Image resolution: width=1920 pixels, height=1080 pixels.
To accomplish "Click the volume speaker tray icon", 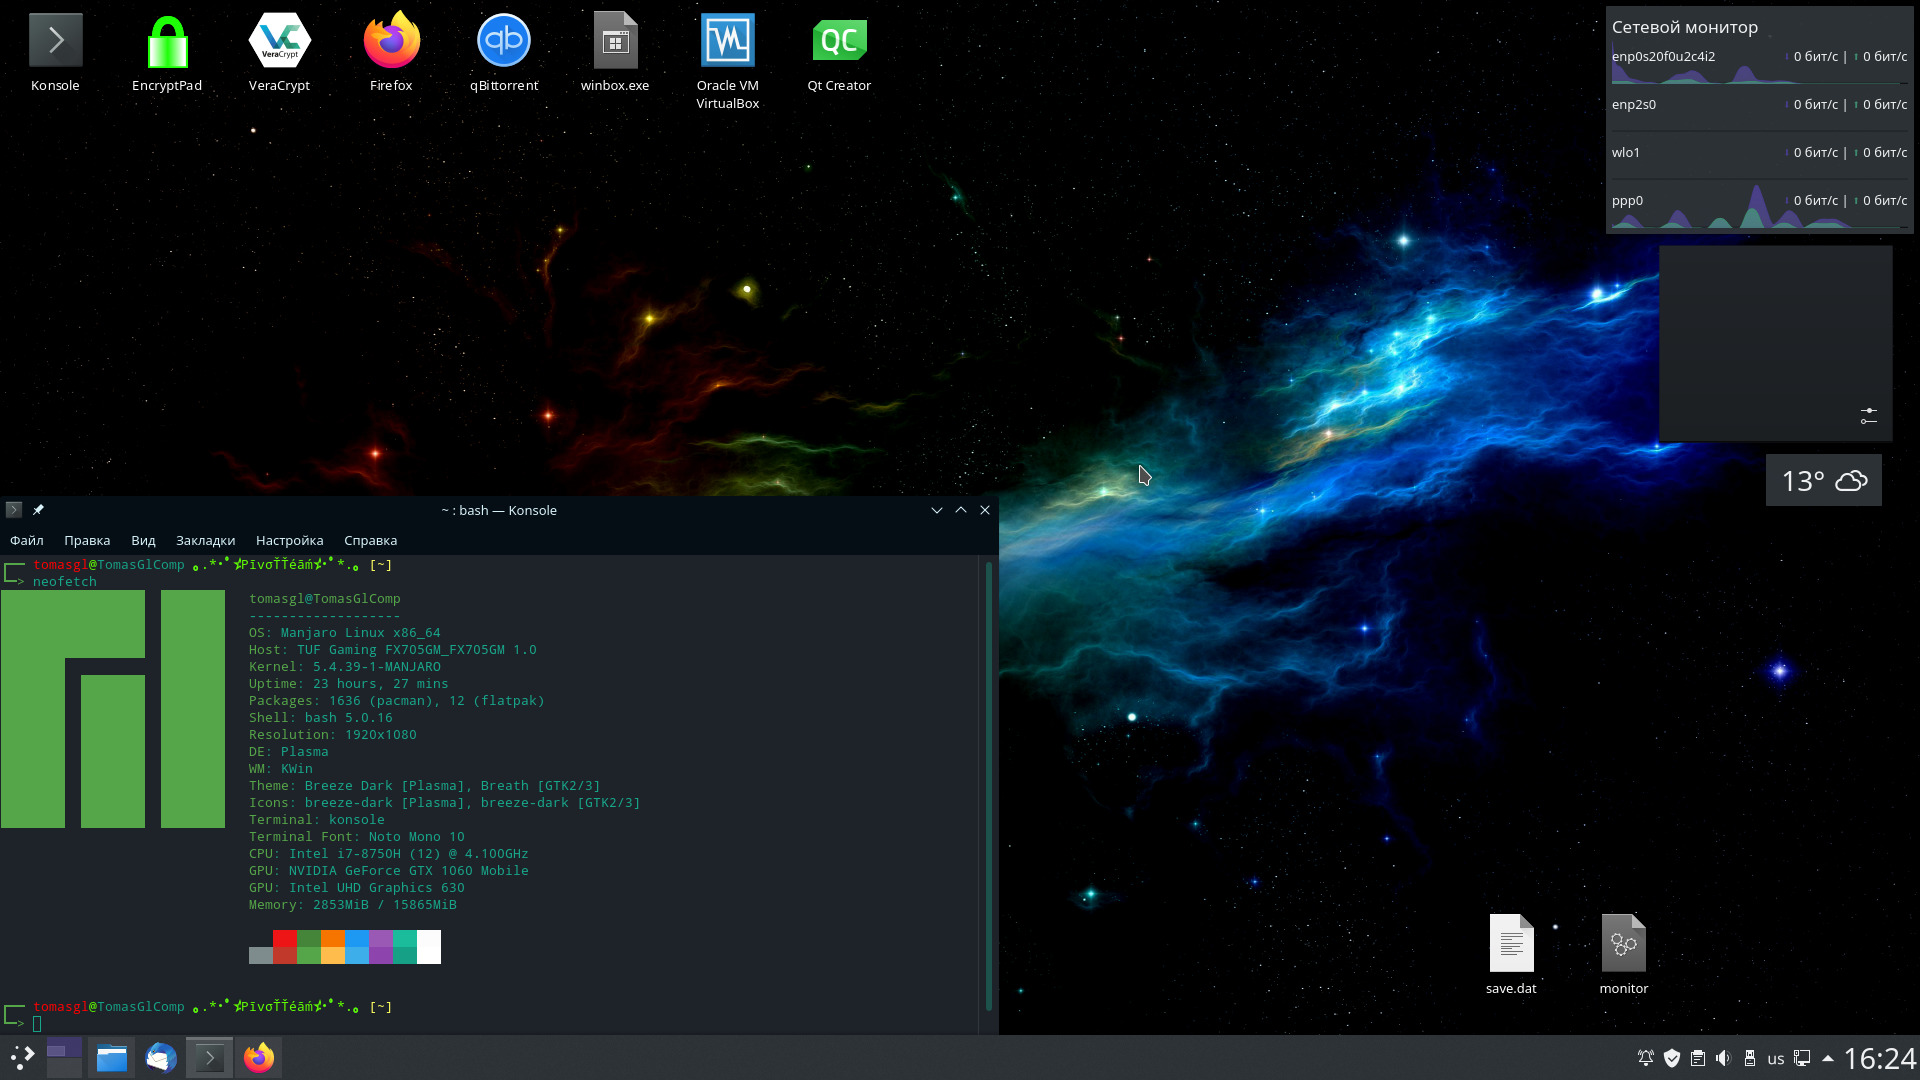I will (1723, 1058).
